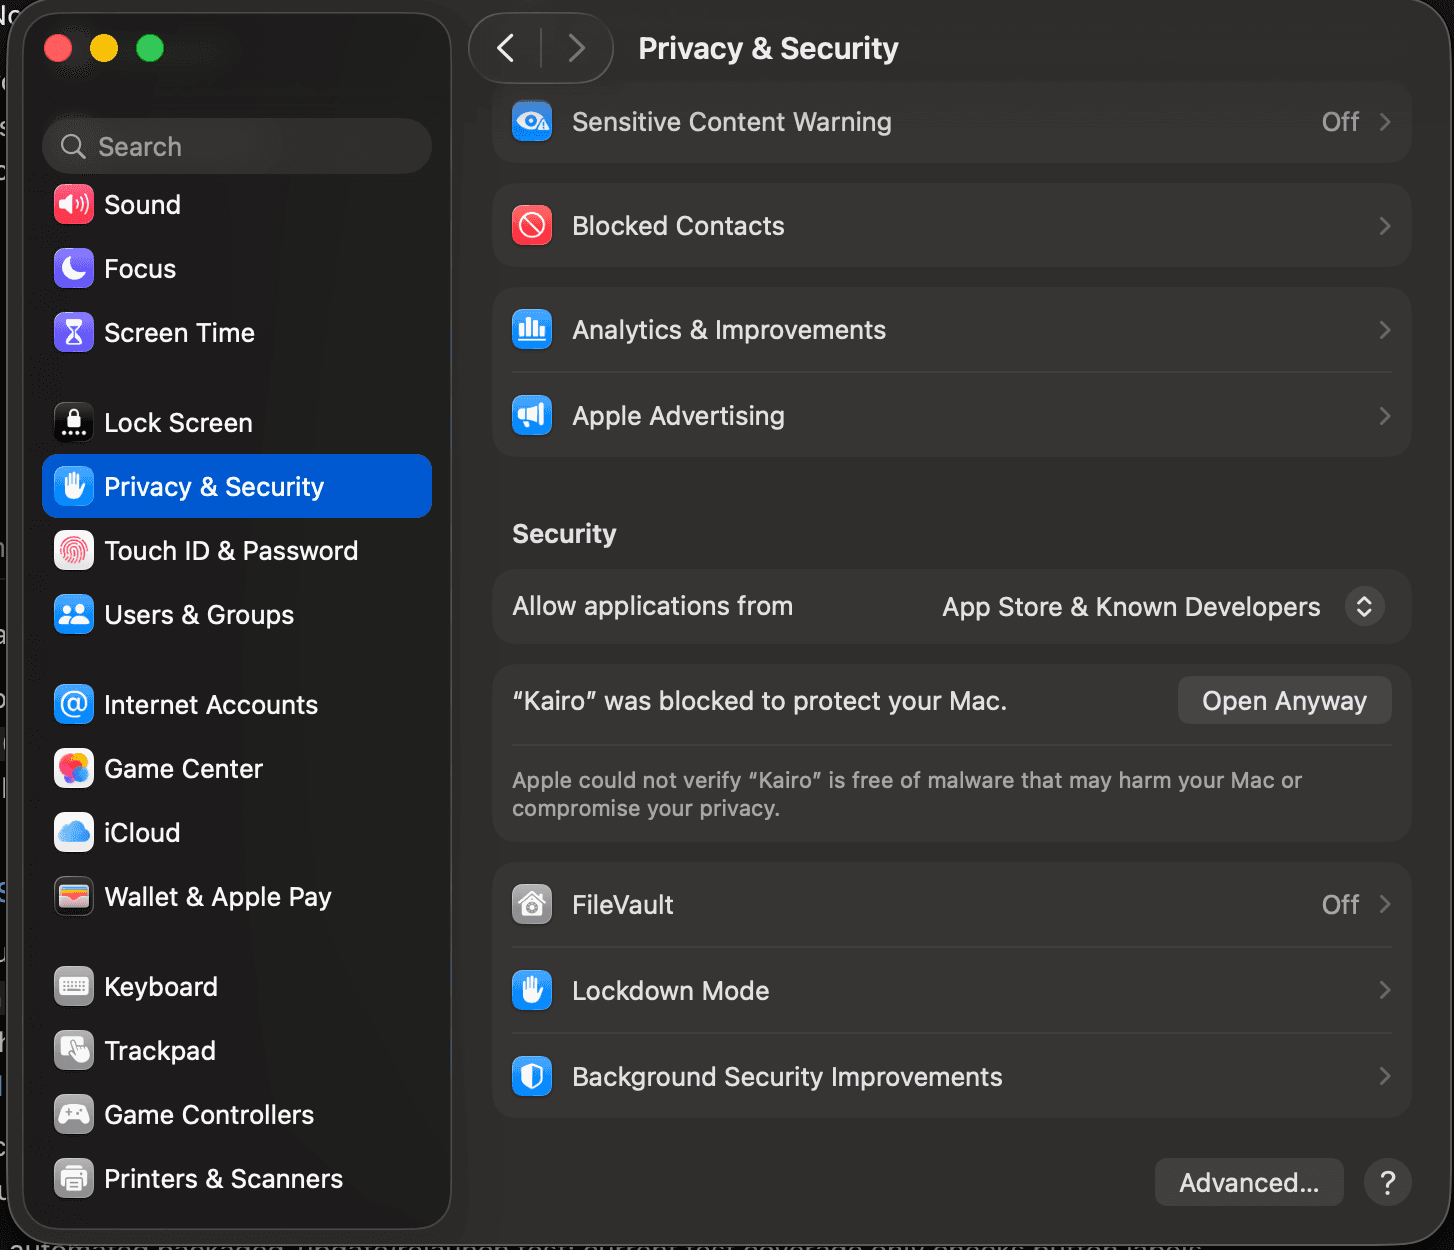Click the Game Controllers gamepad icon
This screenshot has height=1250, width=1454.
[x=74, y=1115]
